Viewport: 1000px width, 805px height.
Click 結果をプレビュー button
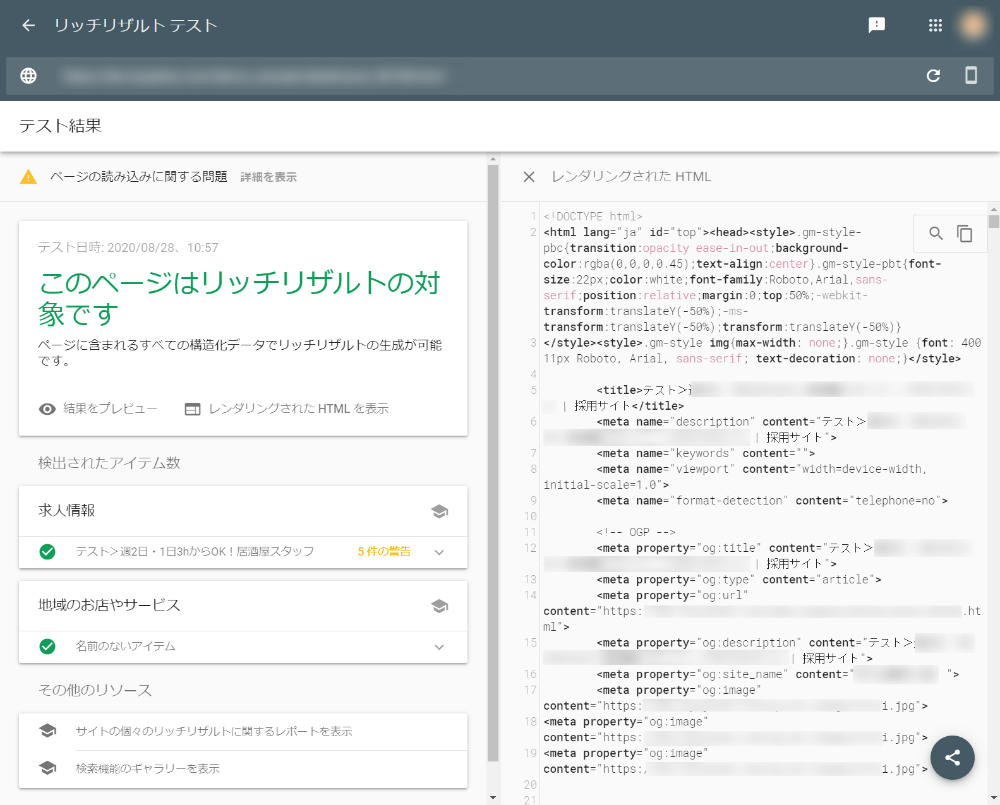98,409
